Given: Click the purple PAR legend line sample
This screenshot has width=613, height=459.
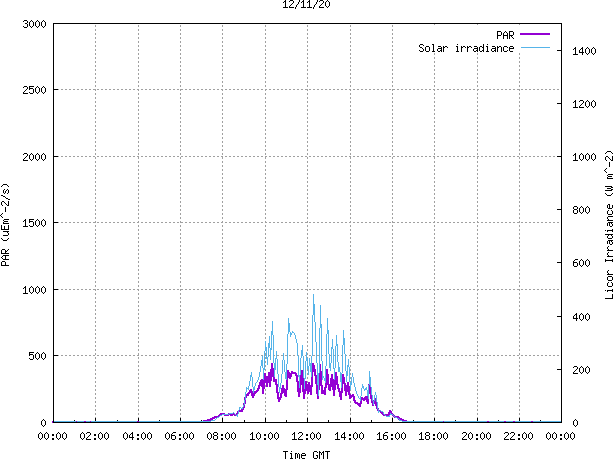Looking at the screenshot, I should click(x=535, y=34).
